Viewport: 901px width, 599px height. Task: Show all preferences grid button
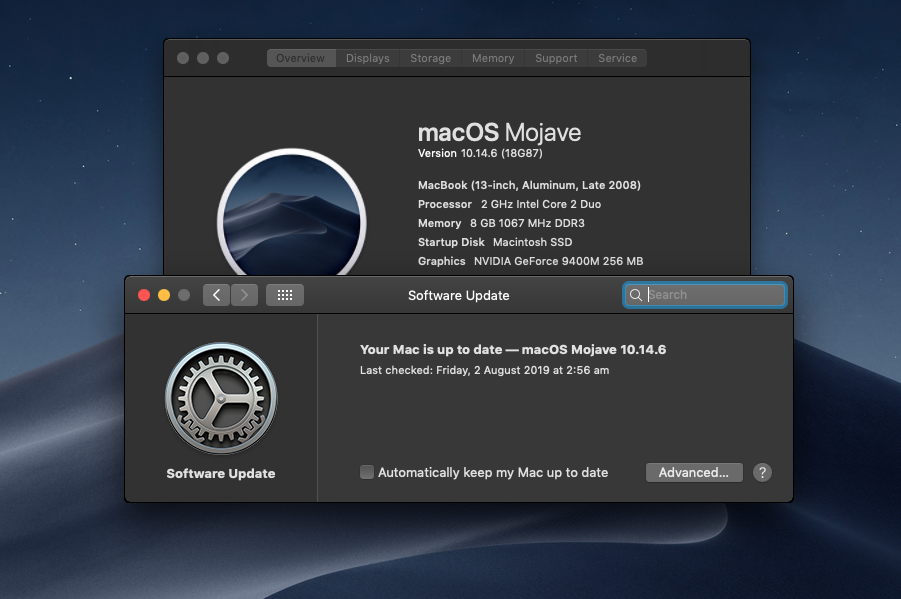[x=285, y=295]
